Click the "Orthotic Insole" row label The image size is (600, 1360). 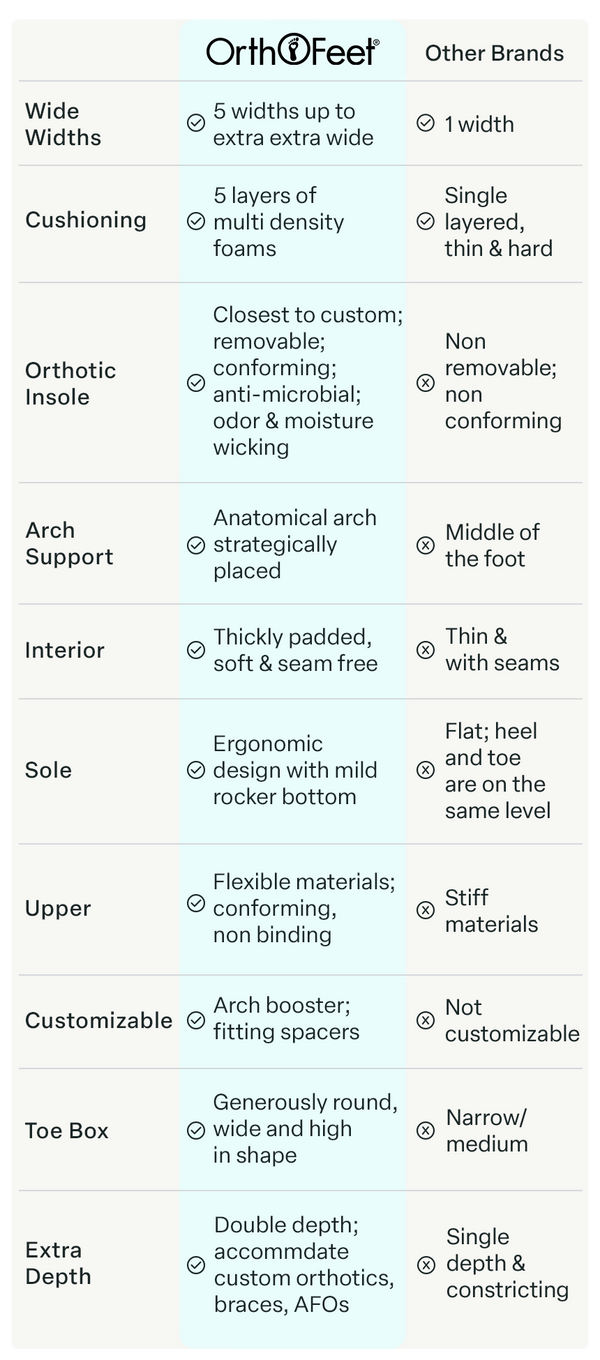click(70, 383)
